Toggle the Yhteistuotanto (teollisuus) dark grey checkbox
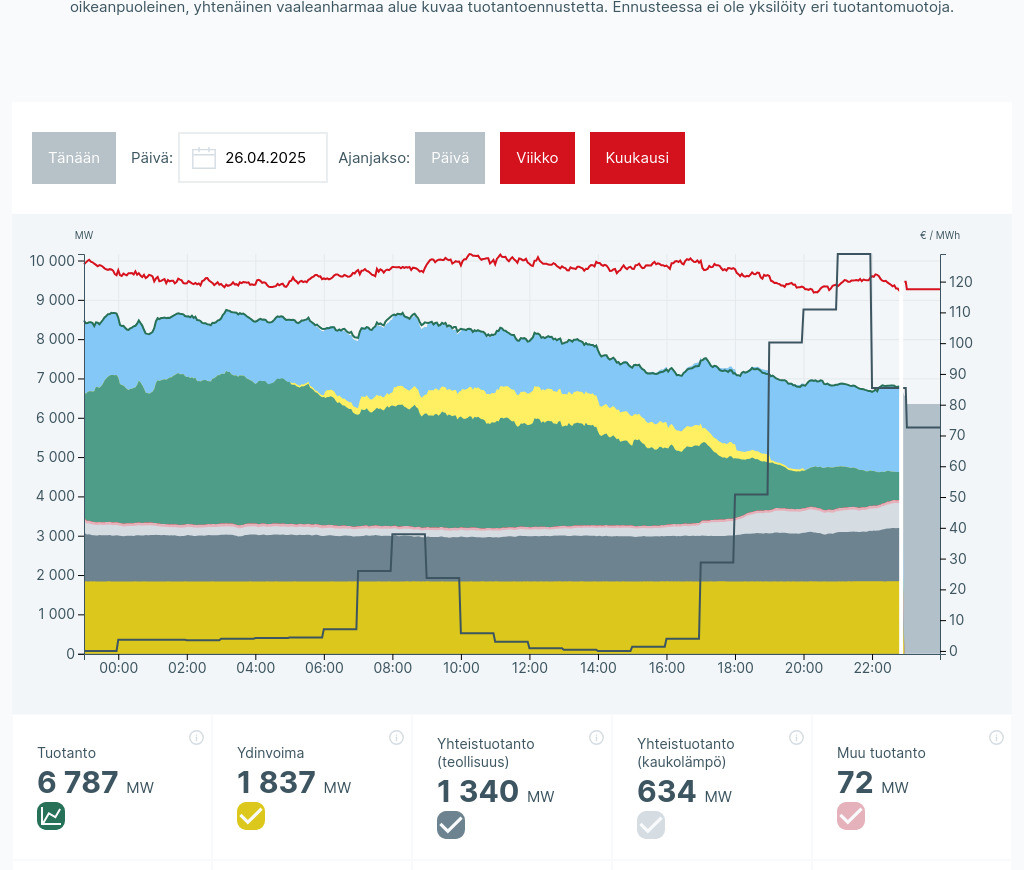 click(x=451, y=825)
